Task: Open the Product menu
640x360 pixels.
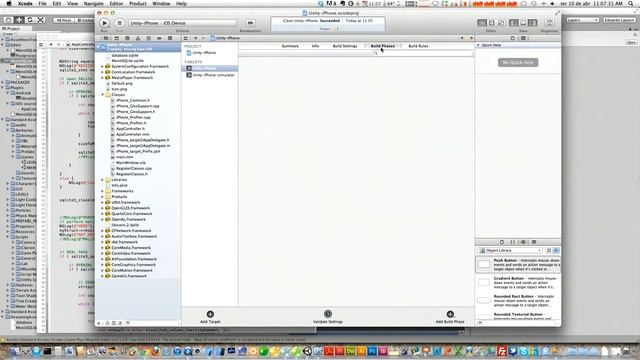Action: pyautogui.click(x=138, y=3)
